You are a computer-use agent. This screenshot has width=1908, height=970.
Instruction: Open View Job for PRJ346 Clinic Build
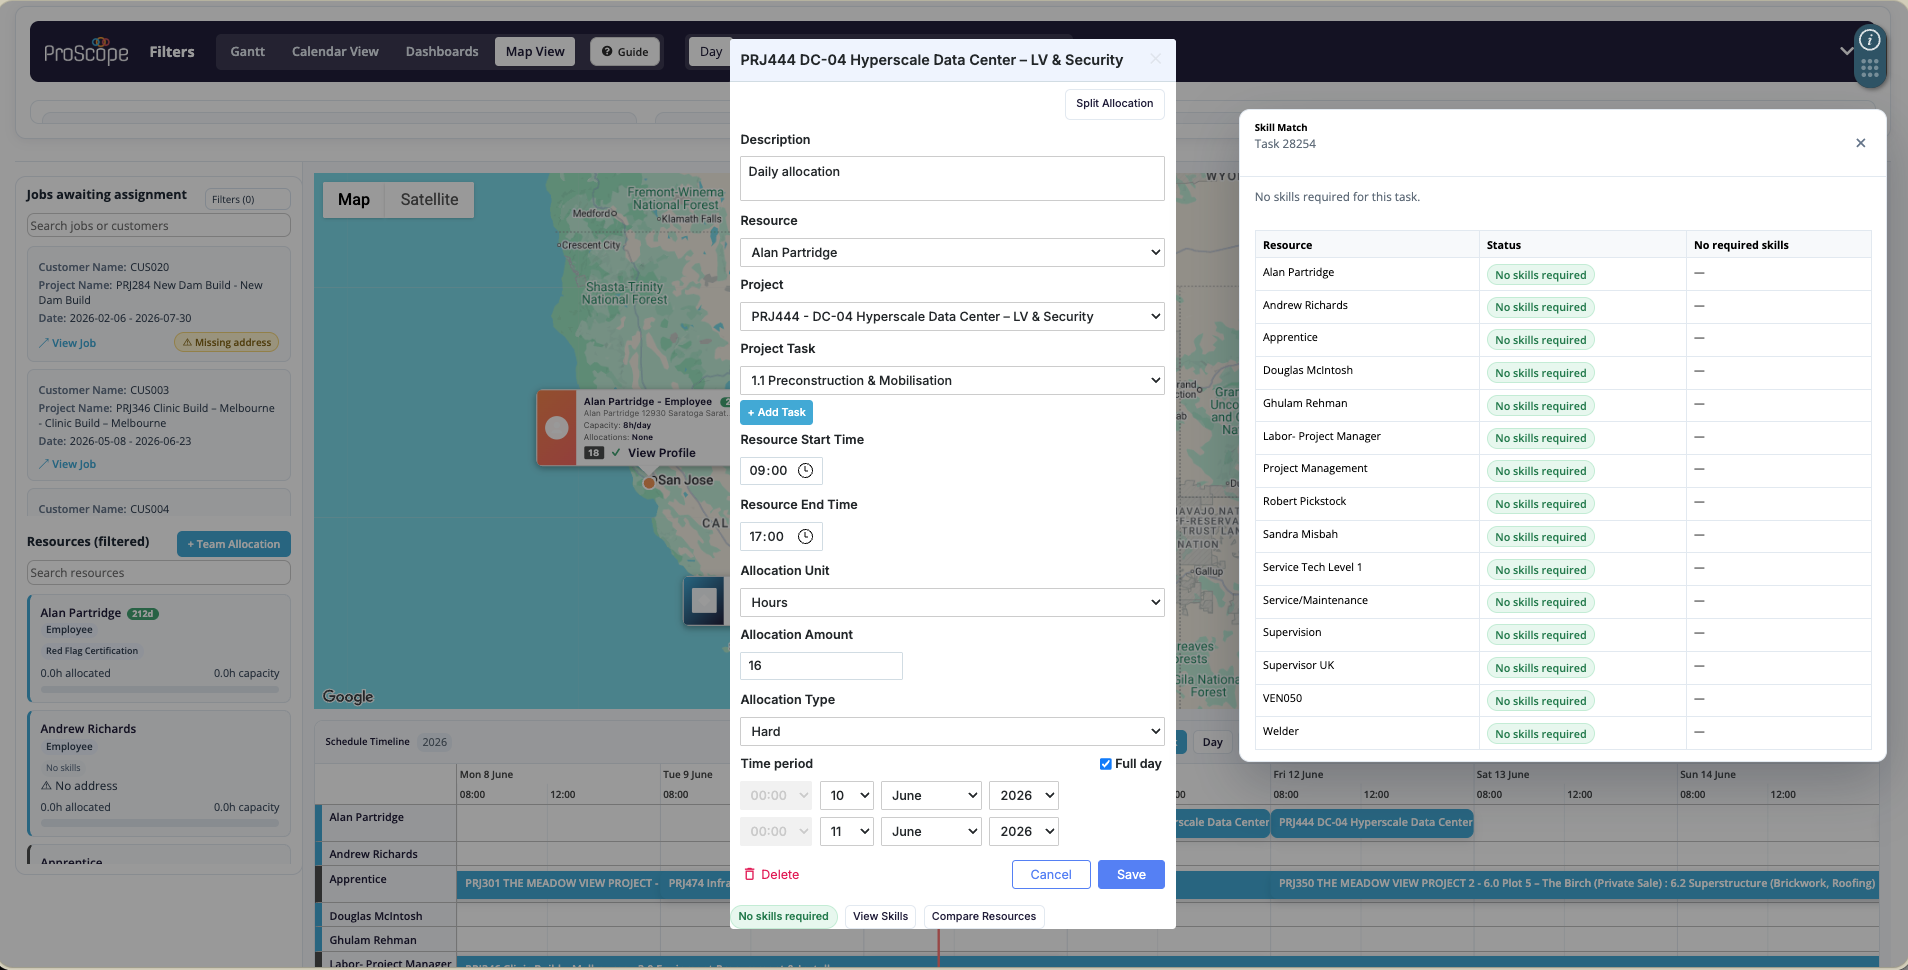[67, 464]
